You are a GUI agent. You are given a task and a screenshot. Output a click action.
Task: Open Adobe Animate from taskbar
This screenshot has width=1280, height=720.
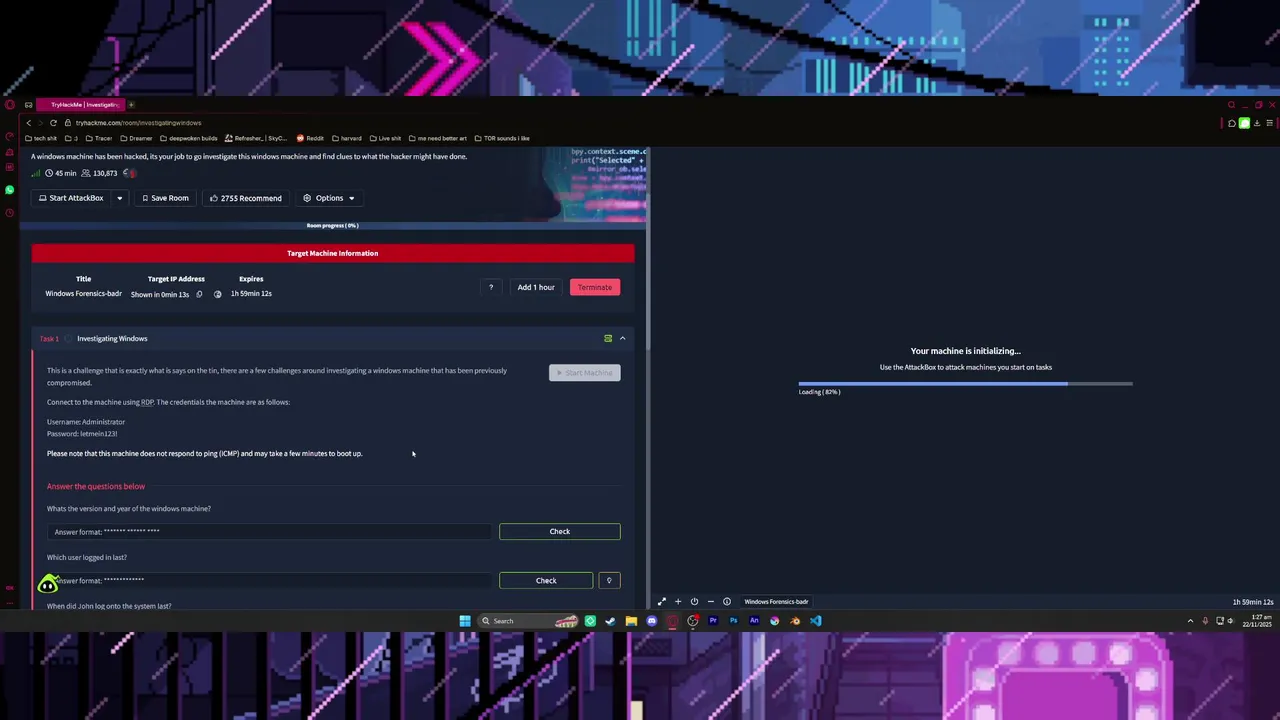point(754,621)
